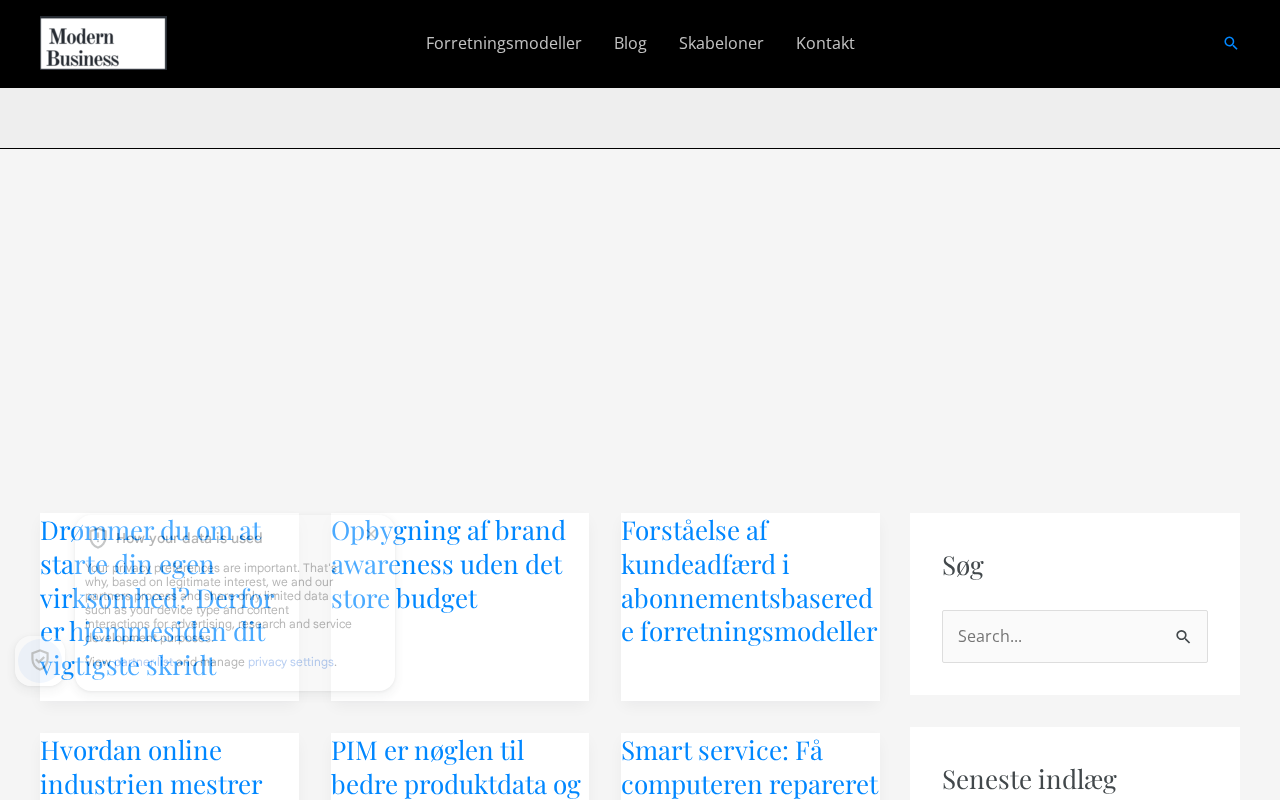This screenshot has height=800, width=1280.
Task: Close the 'How your data is used' popup
Action: coord(371,536)
